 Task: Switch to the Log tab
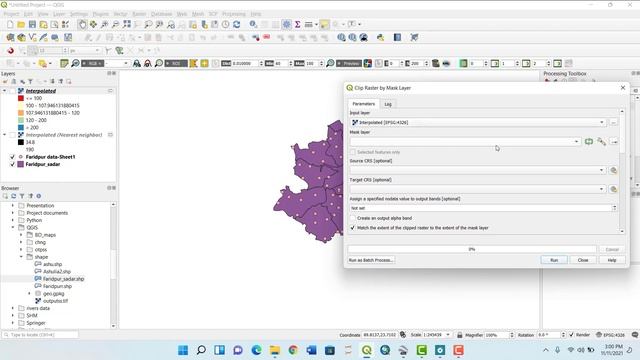[388, 104]
